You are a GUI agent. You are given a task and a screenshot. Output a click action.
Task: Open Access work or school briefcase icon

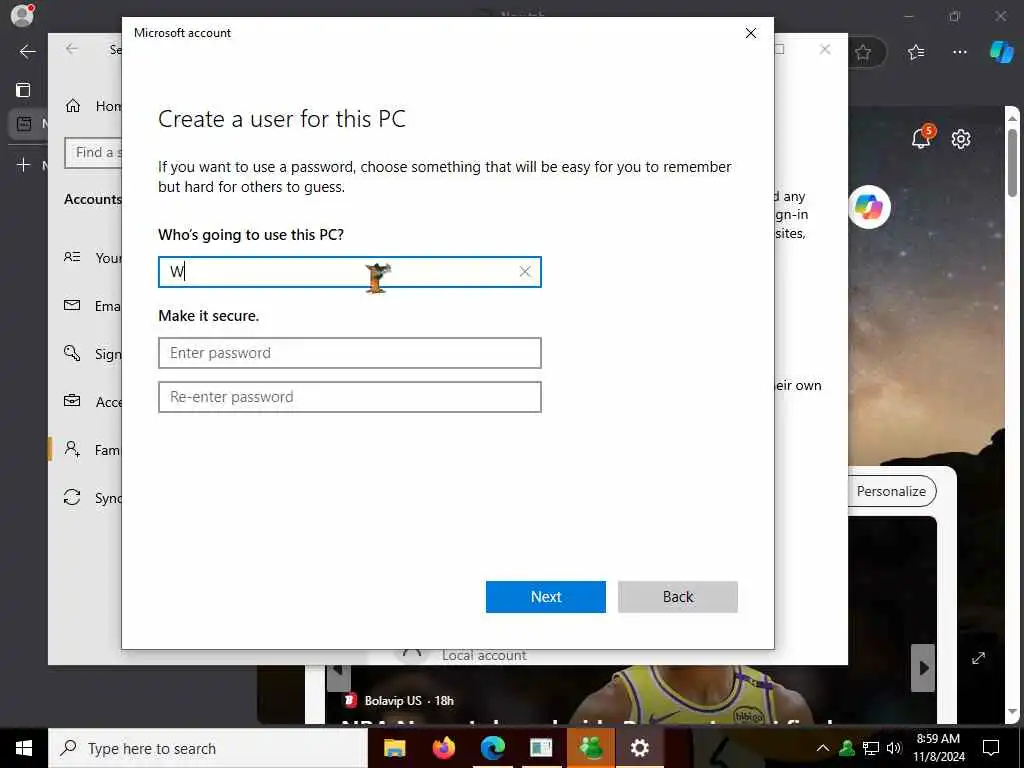(x=72, y=401)
